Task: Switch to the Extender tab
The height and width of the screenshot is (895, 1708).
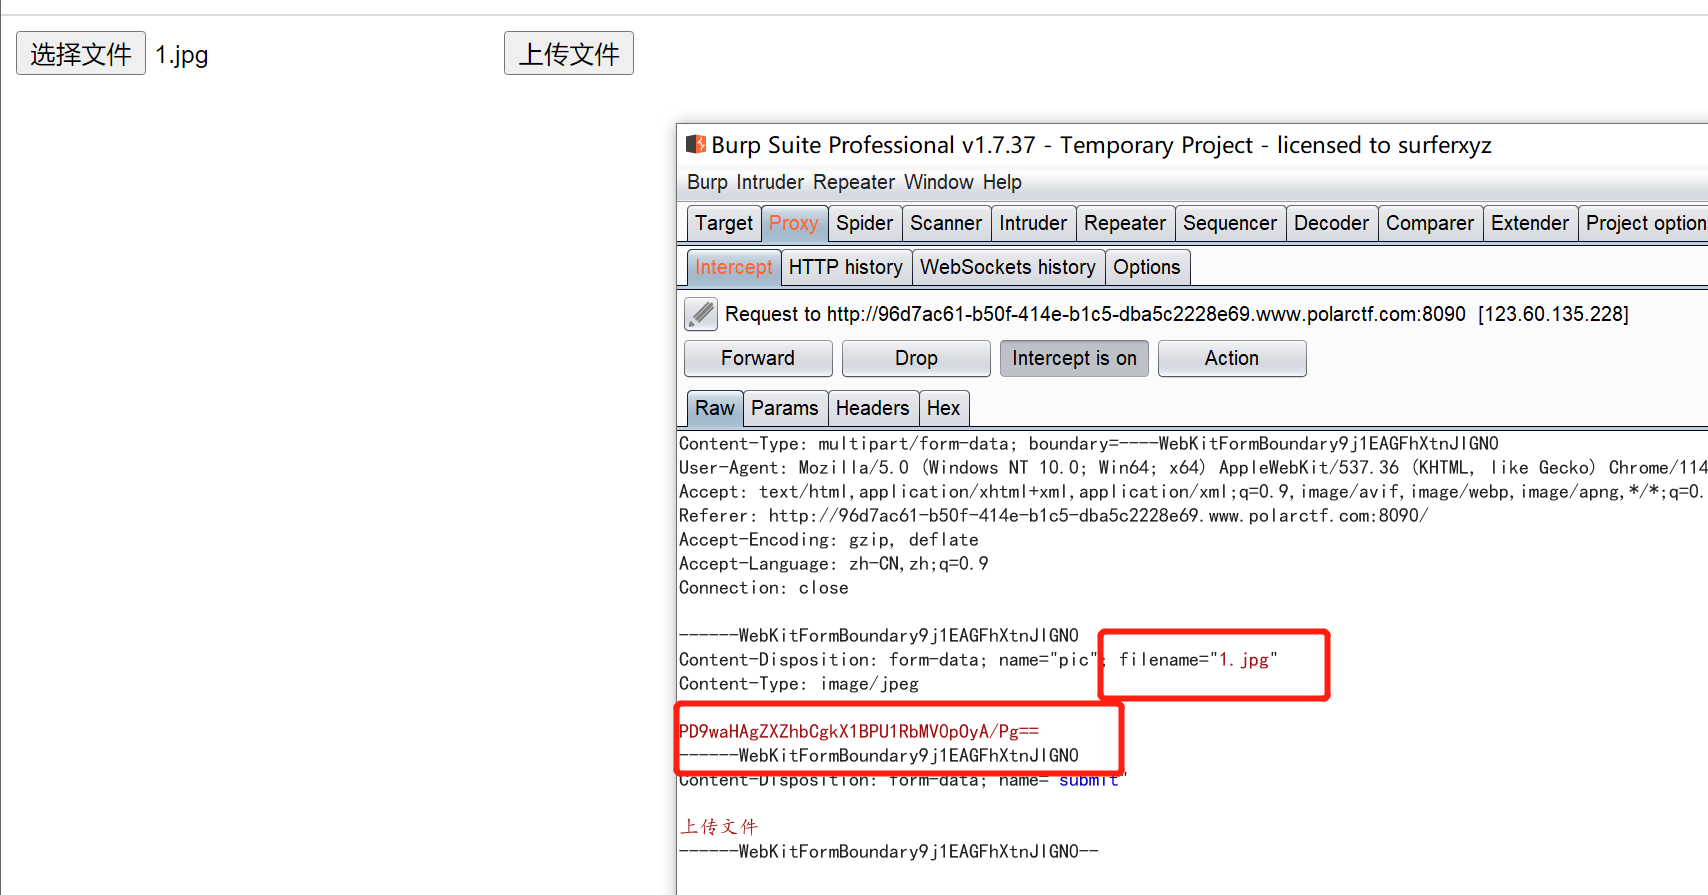Action: click(1530, 223)
